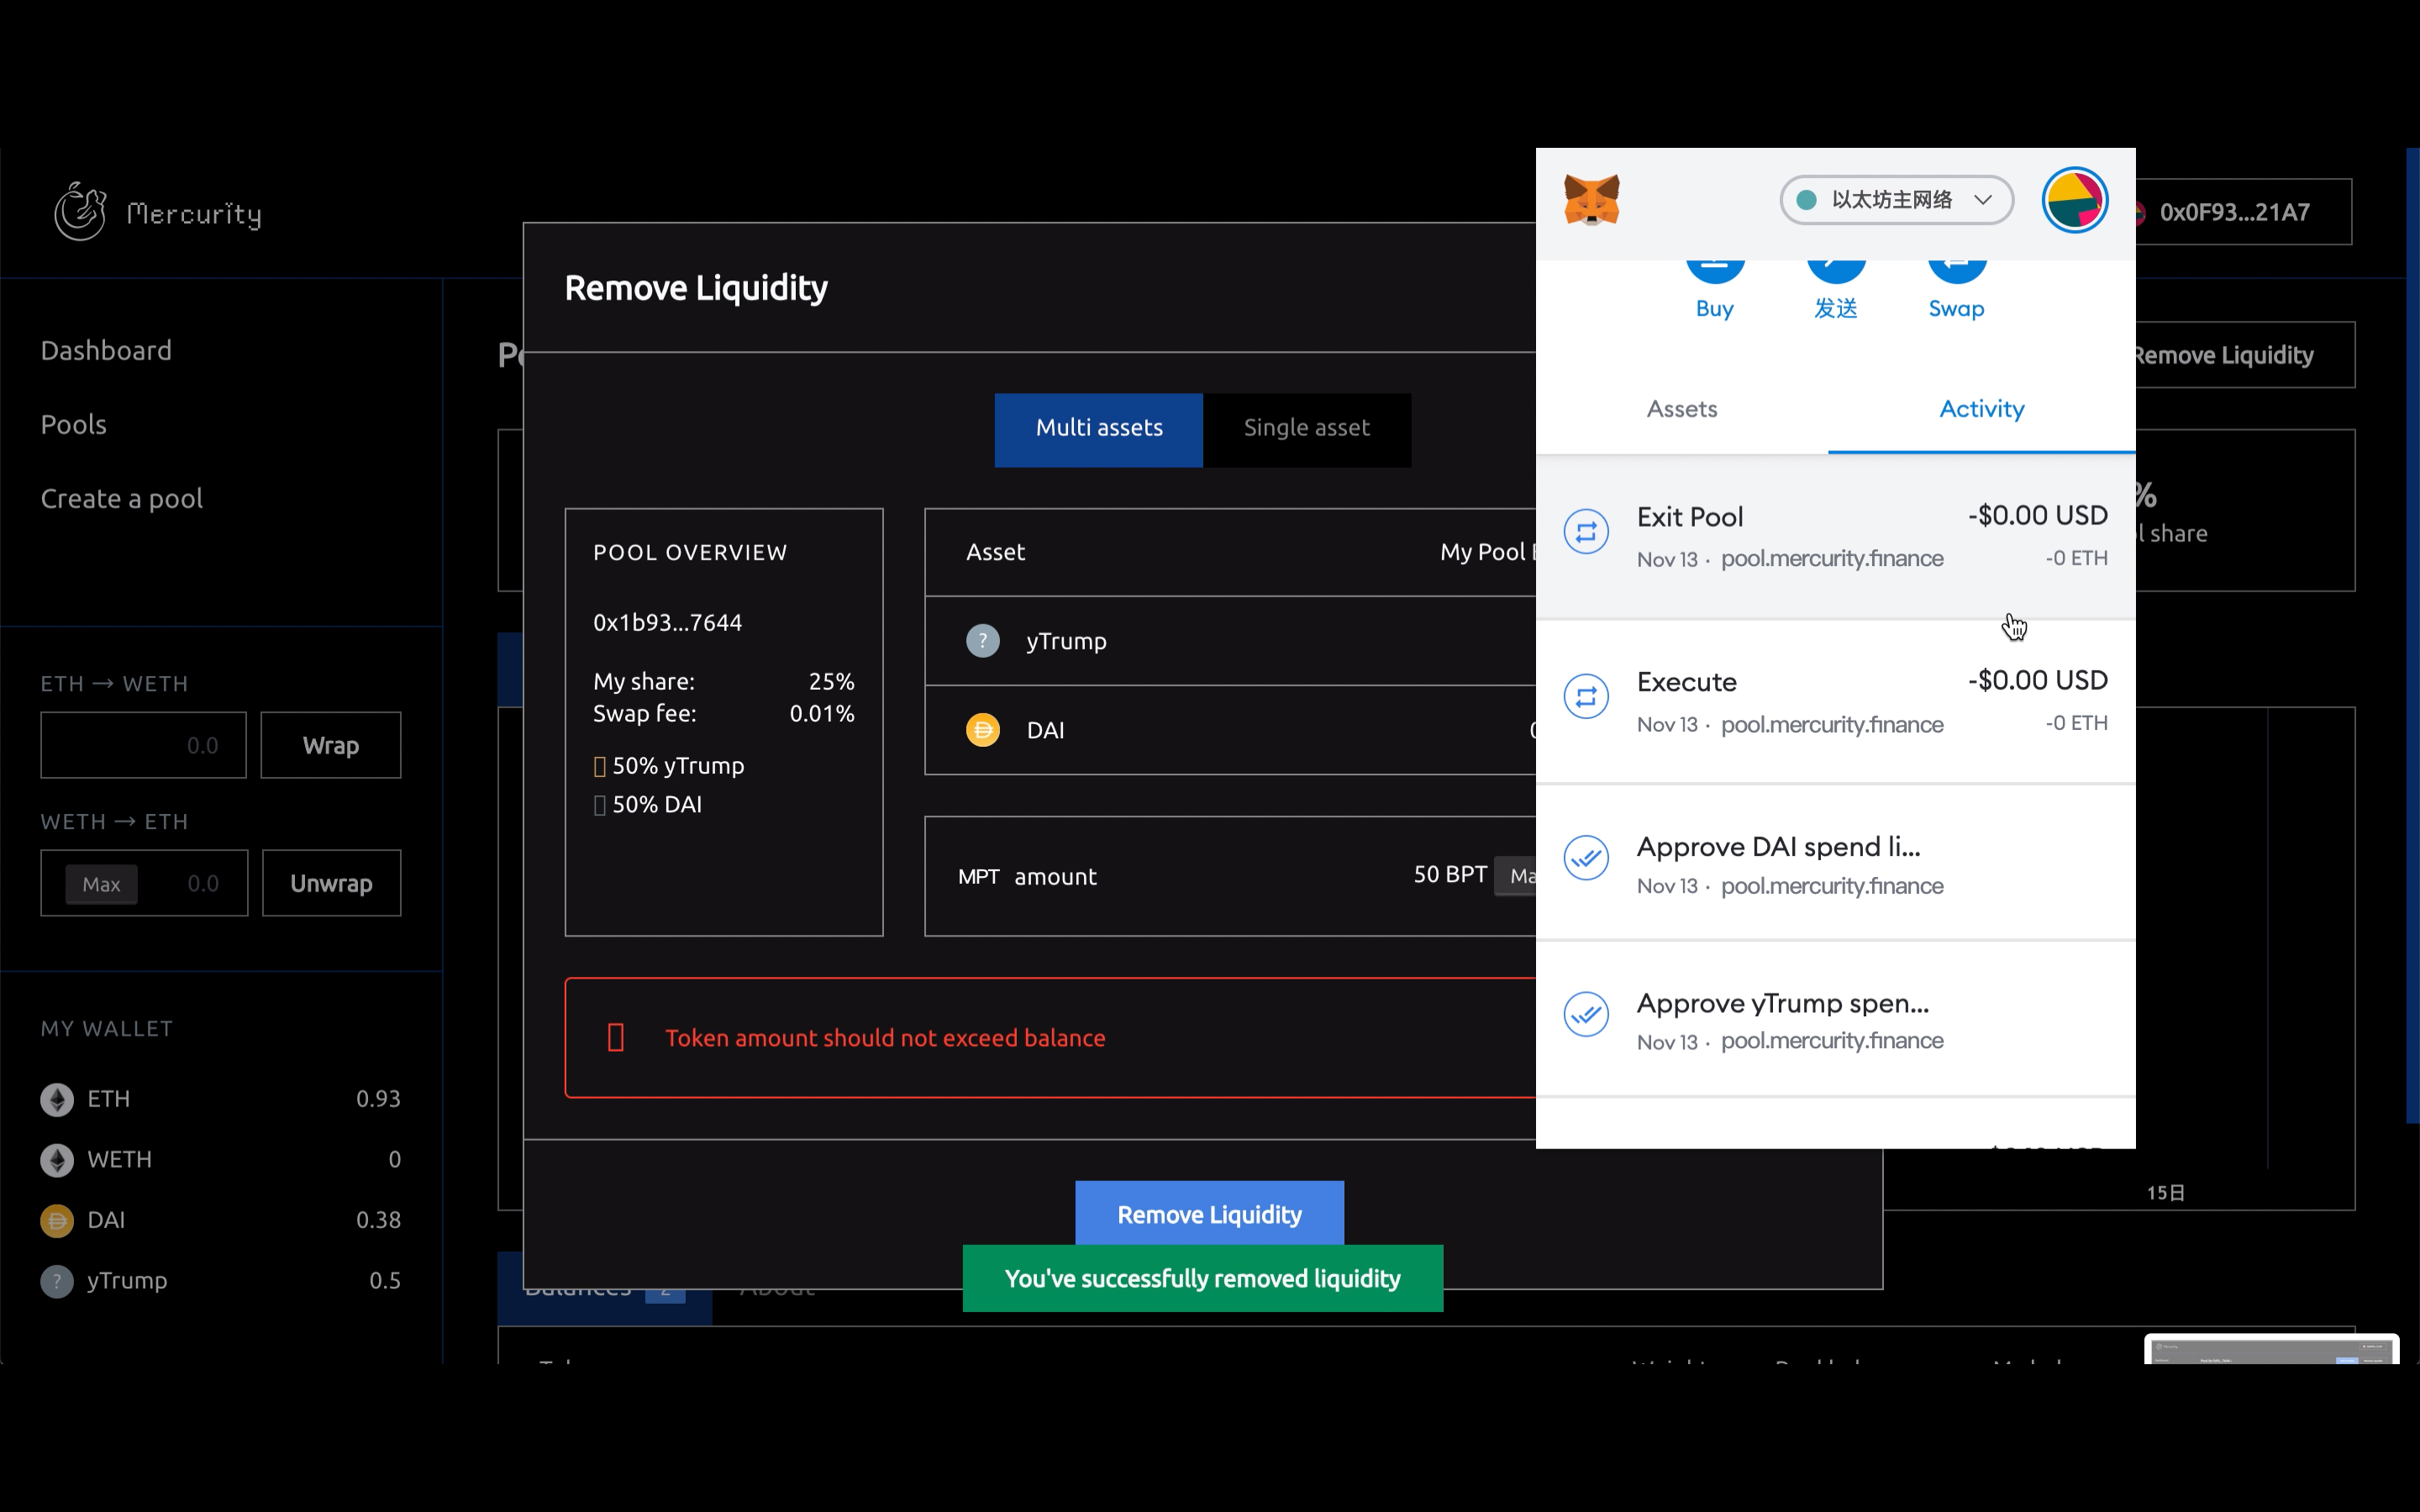Open the MetaMask account avatar menu
Image resolution: width=2420 pixels, height=1512 pixels.
[2074, 200]
